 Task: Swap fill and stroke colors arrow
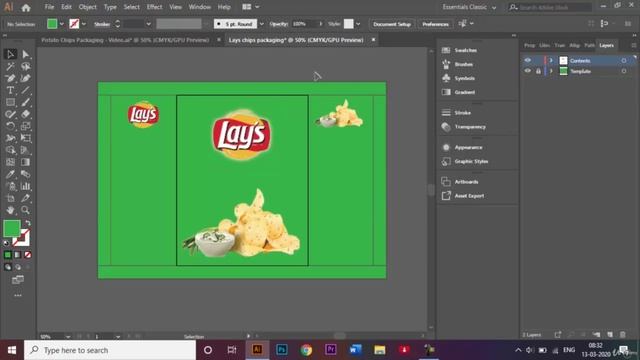(x=28, y=223)
